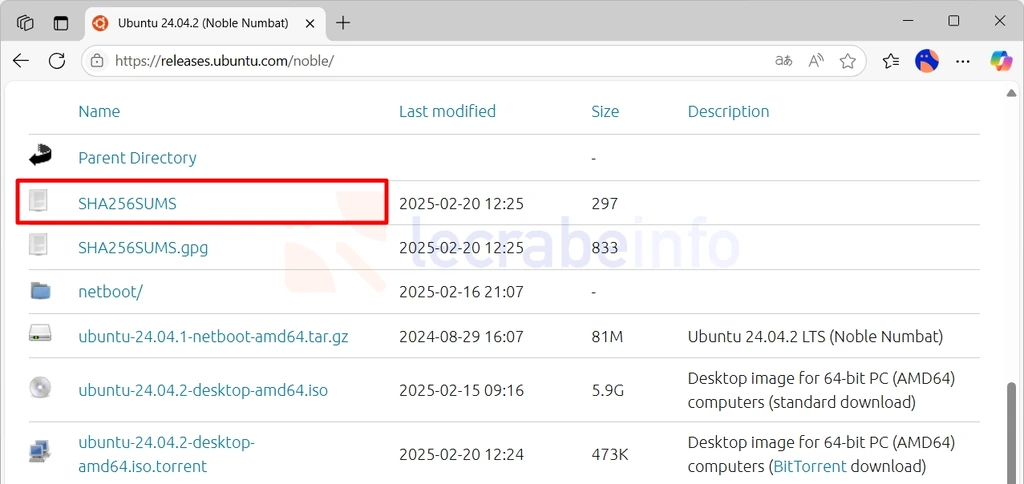Sort listing by Size header
This screenshot has height=484, width=1024.
coord(605,111)
